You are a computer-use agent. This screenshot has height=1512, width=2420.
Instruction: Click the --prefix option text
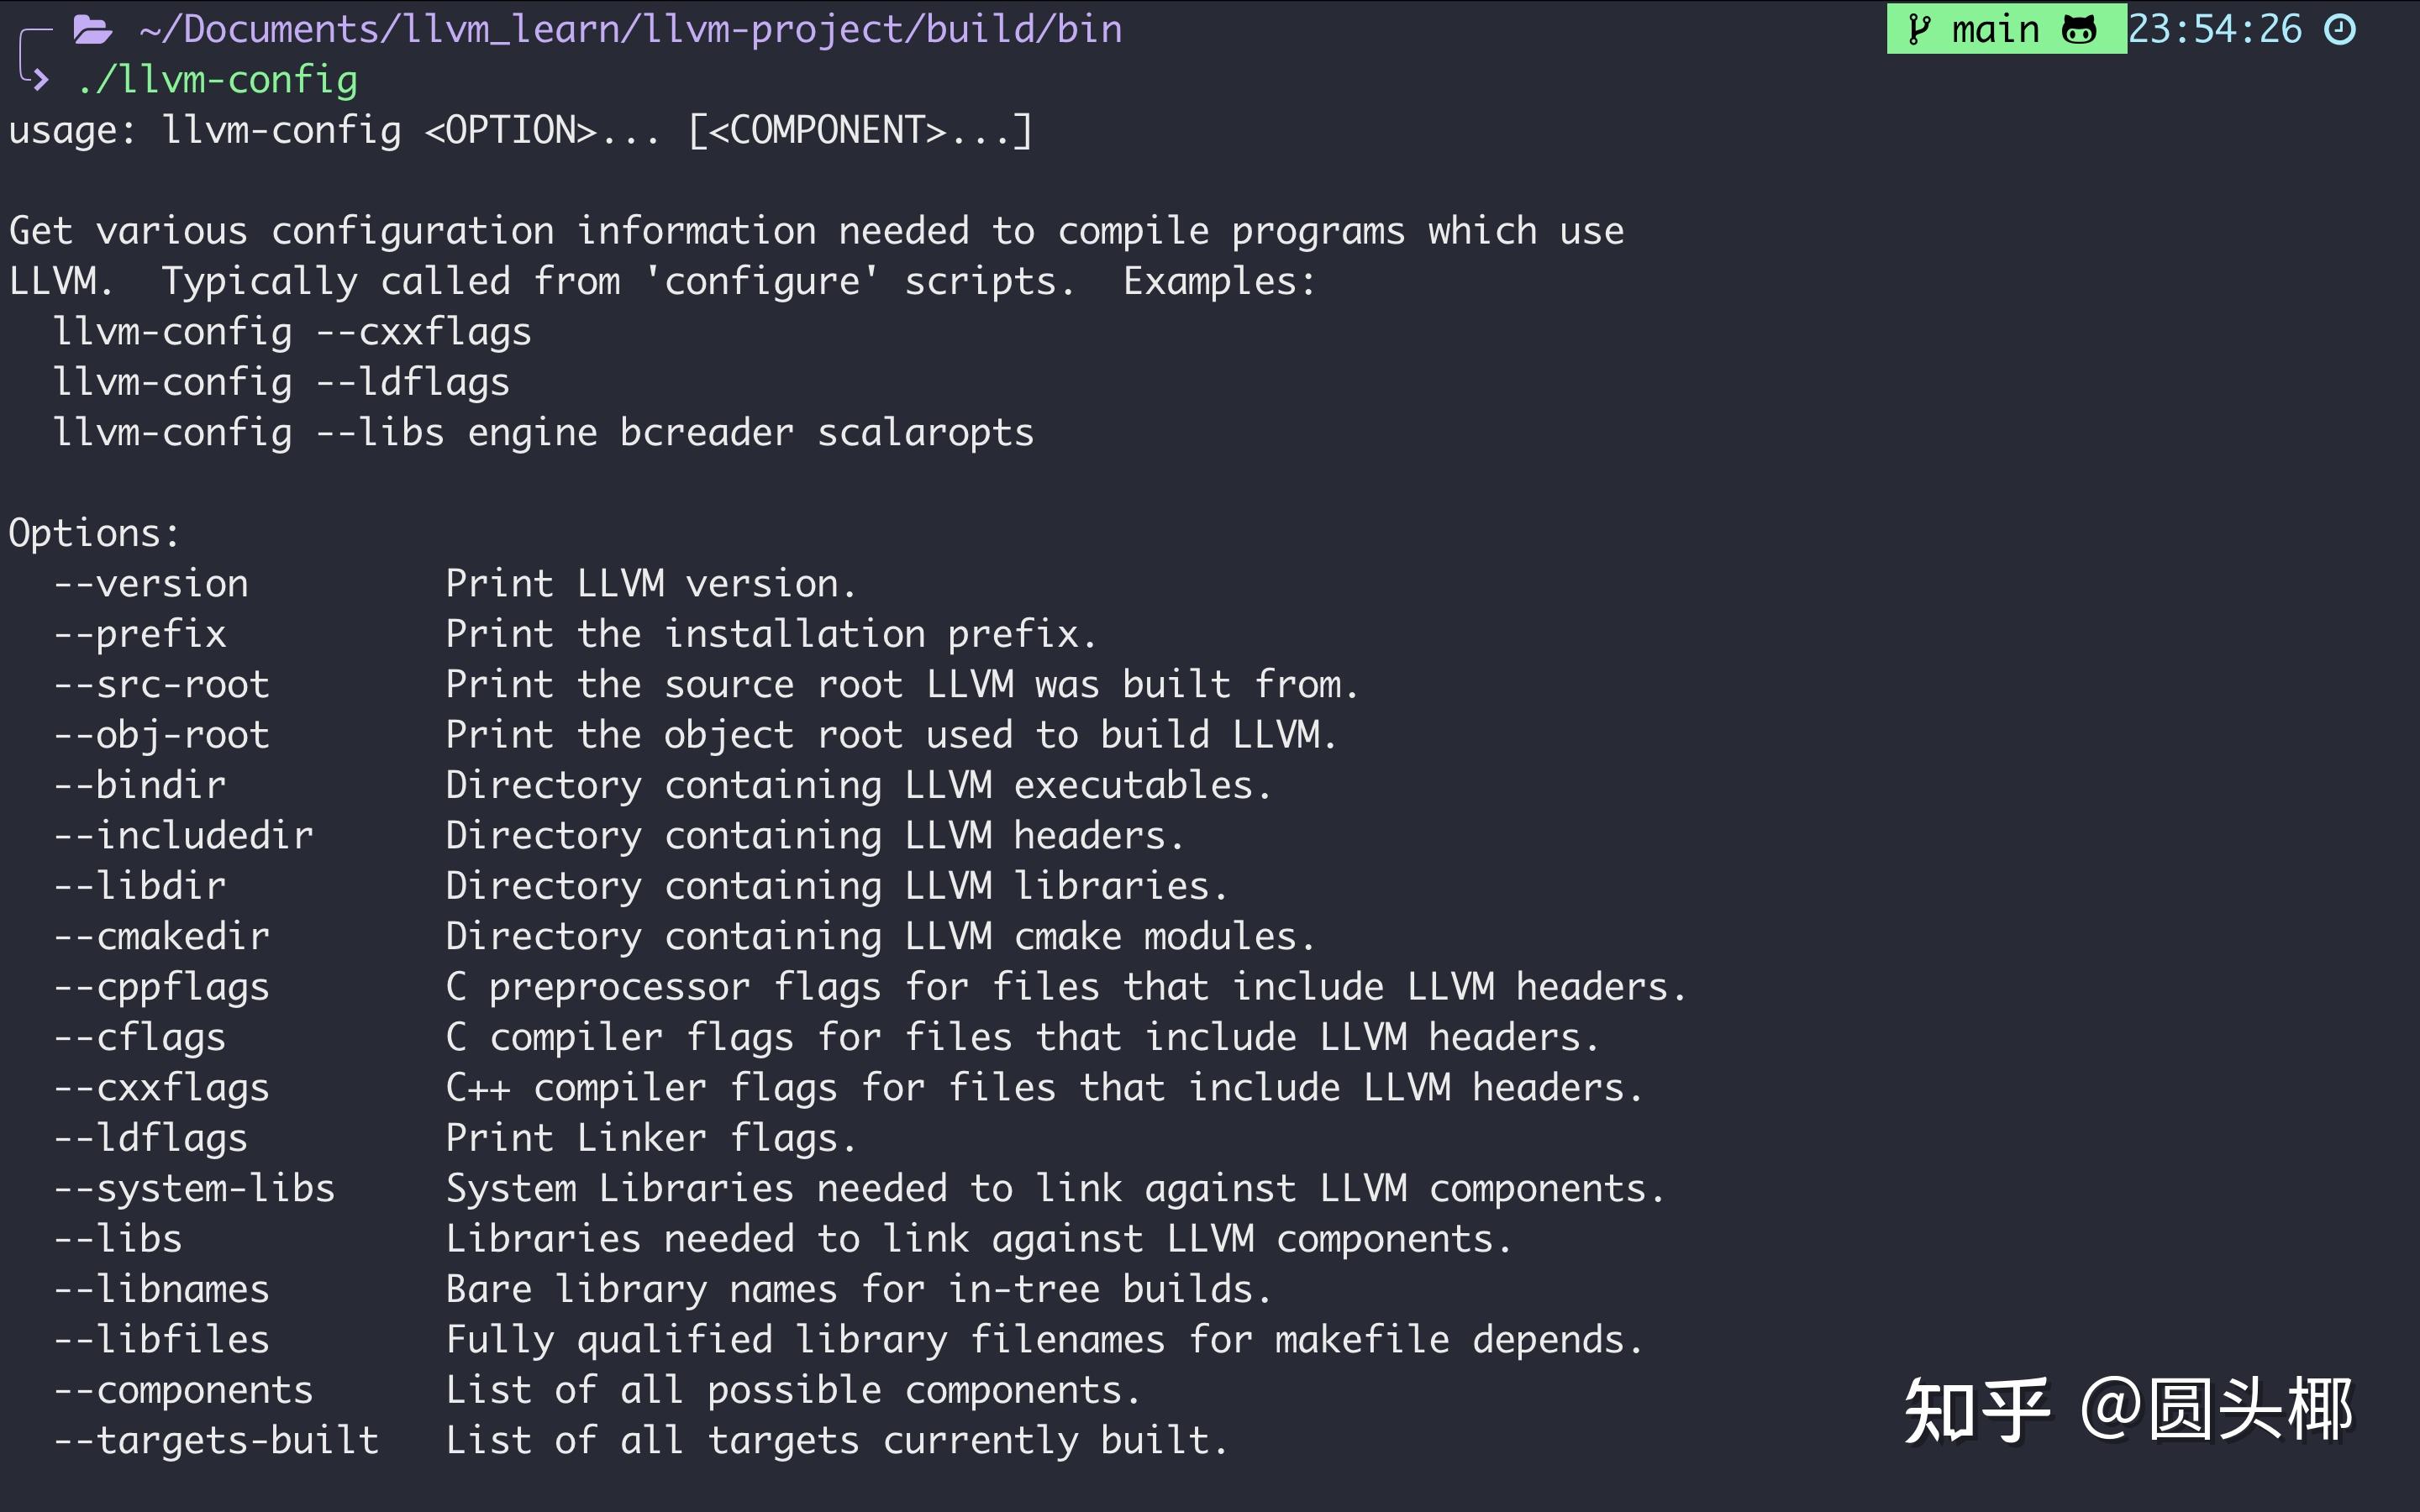(x=140, y=634)
